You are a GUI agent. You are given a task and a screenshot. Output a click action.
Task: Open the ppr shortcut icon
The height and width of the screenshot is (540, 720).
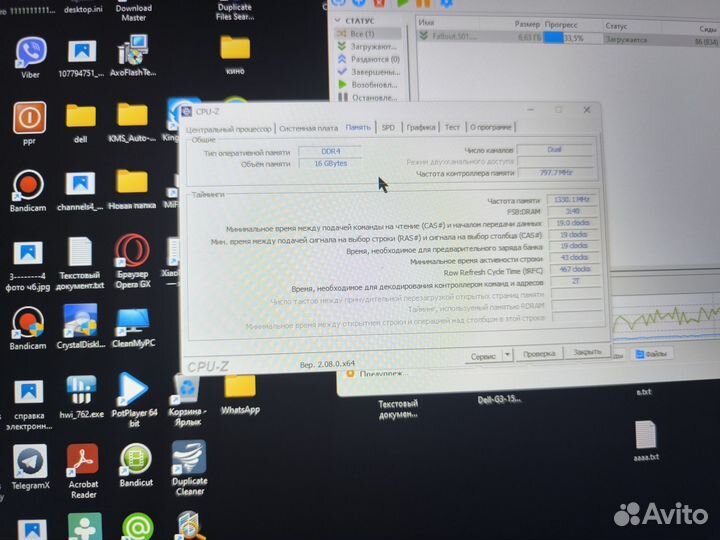click(x=29, y=123)
